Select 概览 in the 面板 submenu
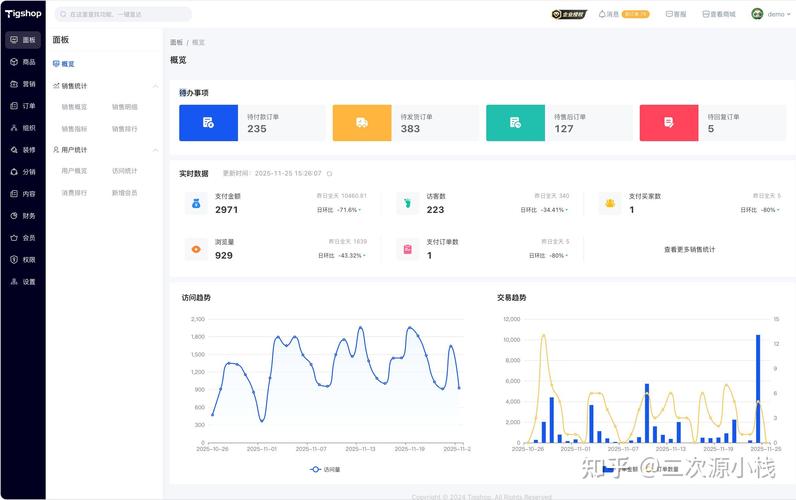Screen dimensions: 796x500 point(64,64)
